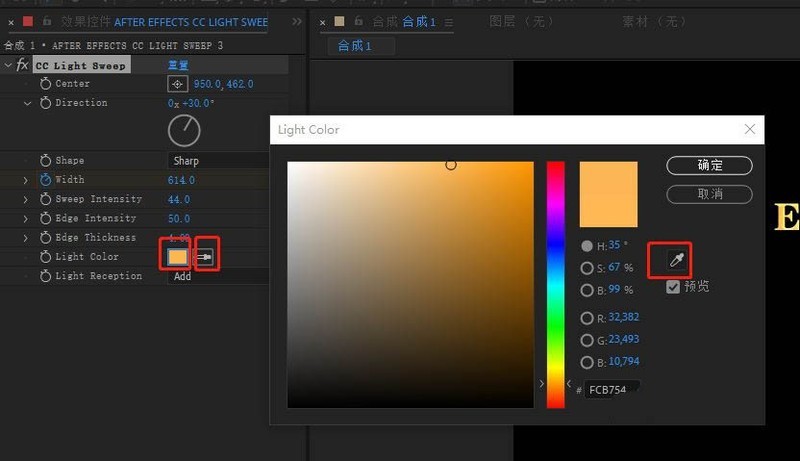Expand the Width property triangle
Viewport: 800px width, 461px height.
[26, 180]
